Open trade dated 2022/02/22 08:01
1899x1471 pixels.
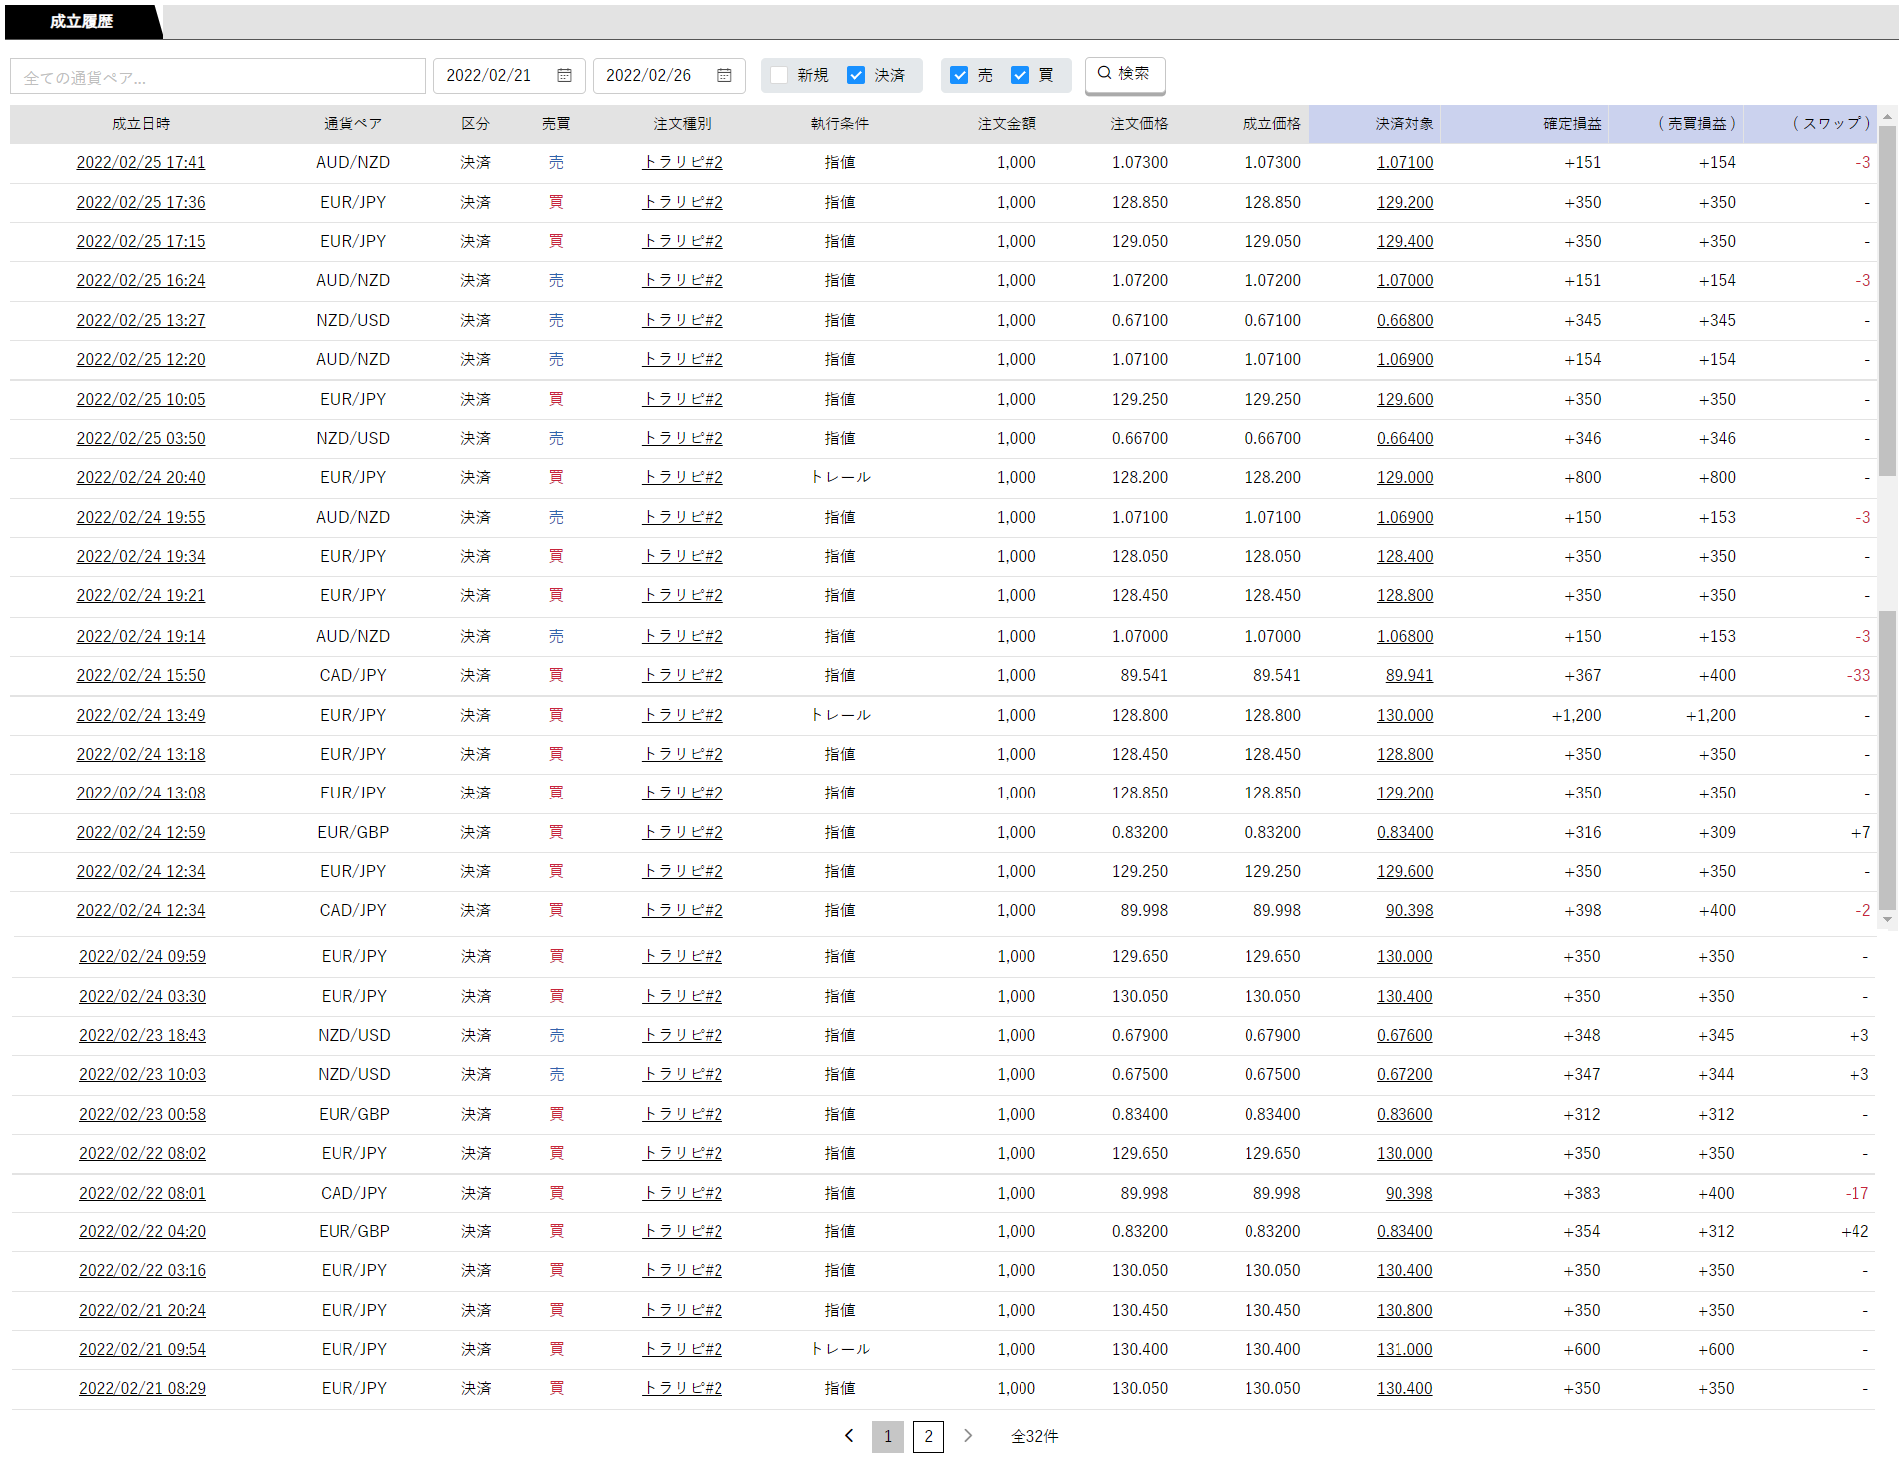click(142, 1193)
